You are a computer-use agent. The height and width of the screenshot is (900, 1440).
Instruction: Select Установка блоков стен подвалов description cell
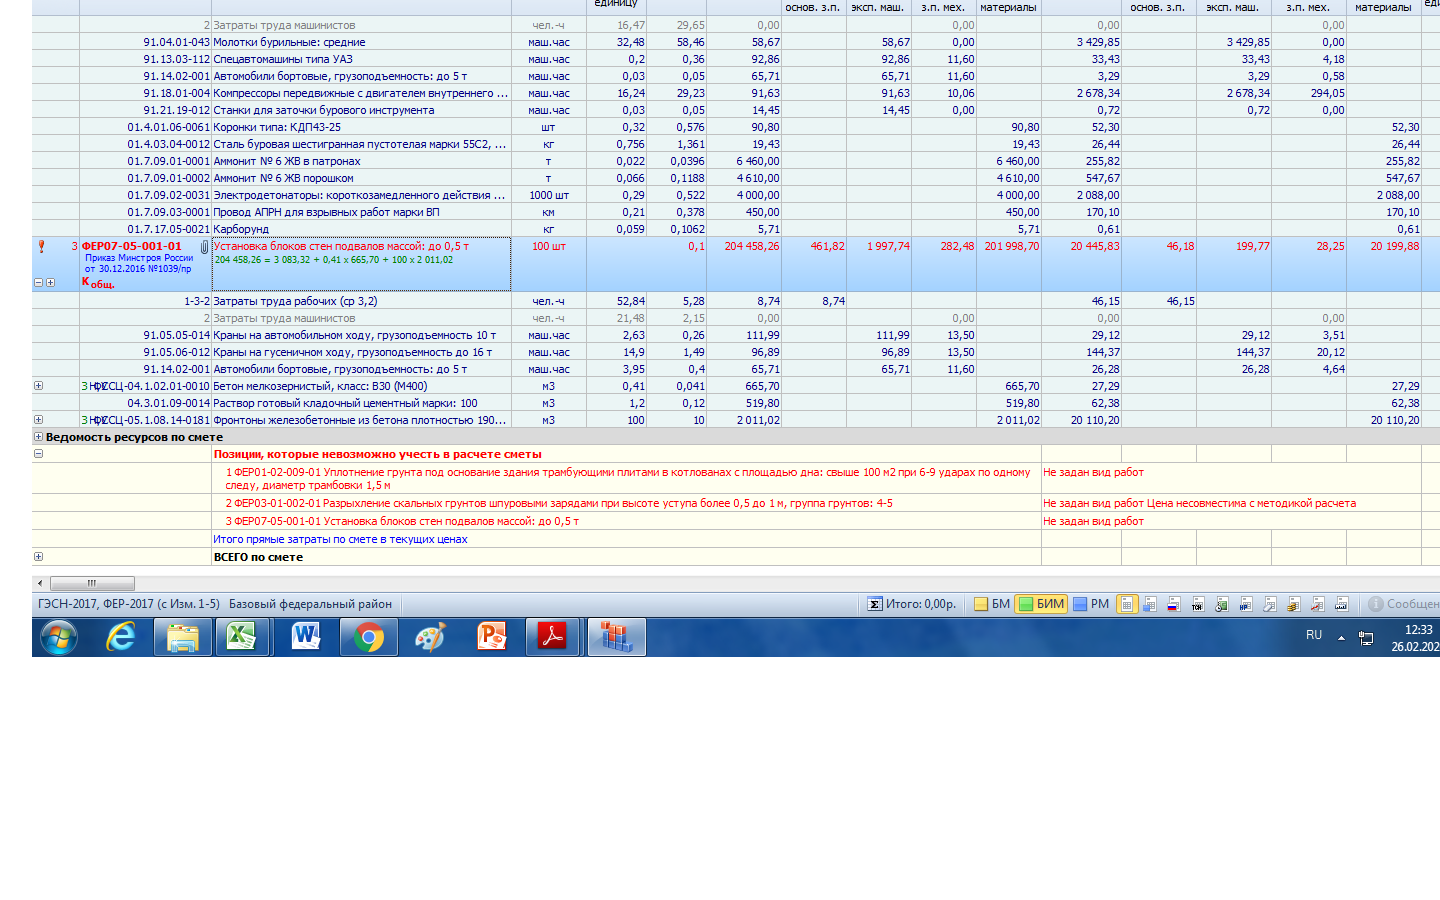(x=361, y=264)
